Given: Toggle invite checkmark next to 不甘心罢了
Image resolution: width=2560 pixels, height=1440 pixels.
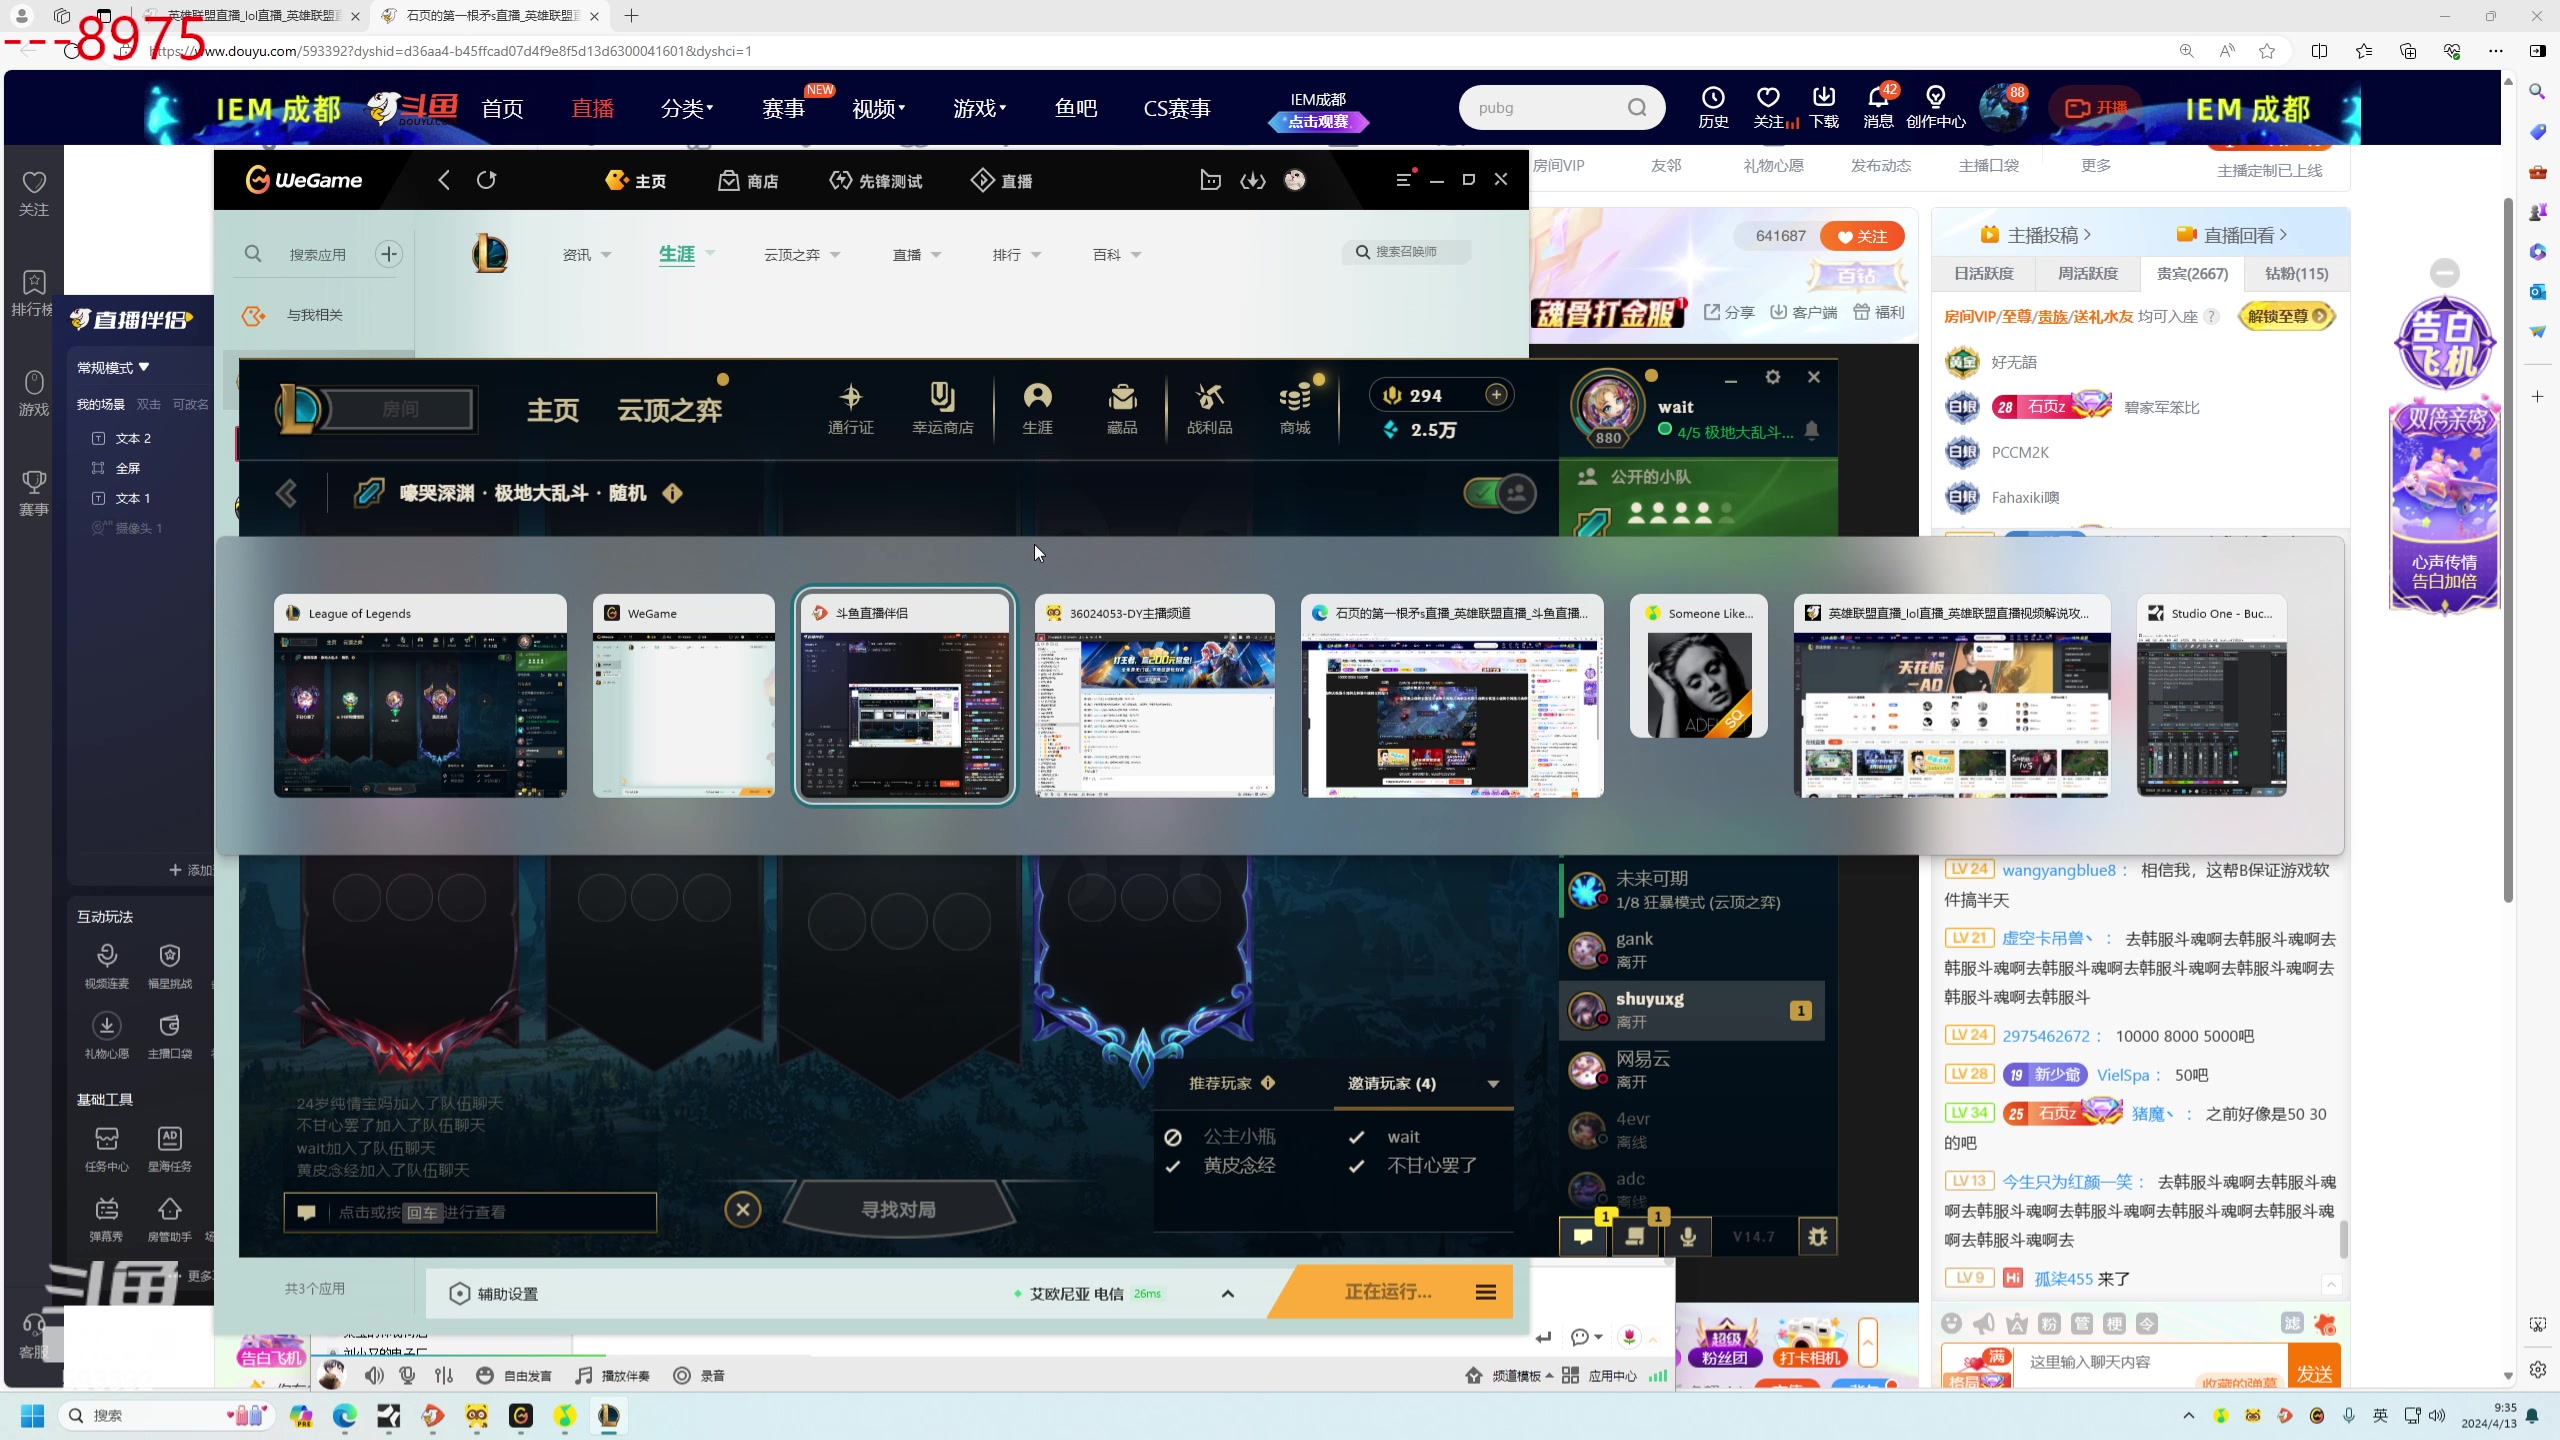Looking at the screenshot, I should [1356, 1166].
